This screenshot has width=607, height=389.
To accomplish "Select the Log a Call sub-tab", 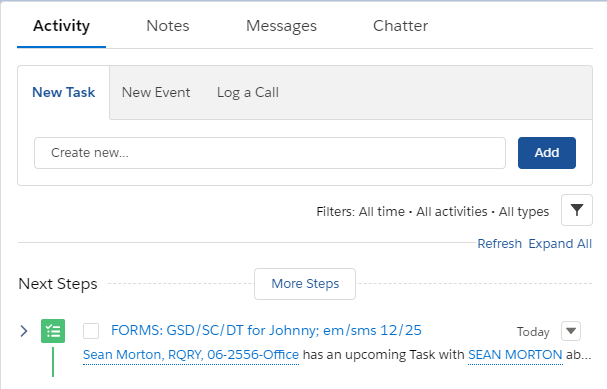I will click(248, 92).
